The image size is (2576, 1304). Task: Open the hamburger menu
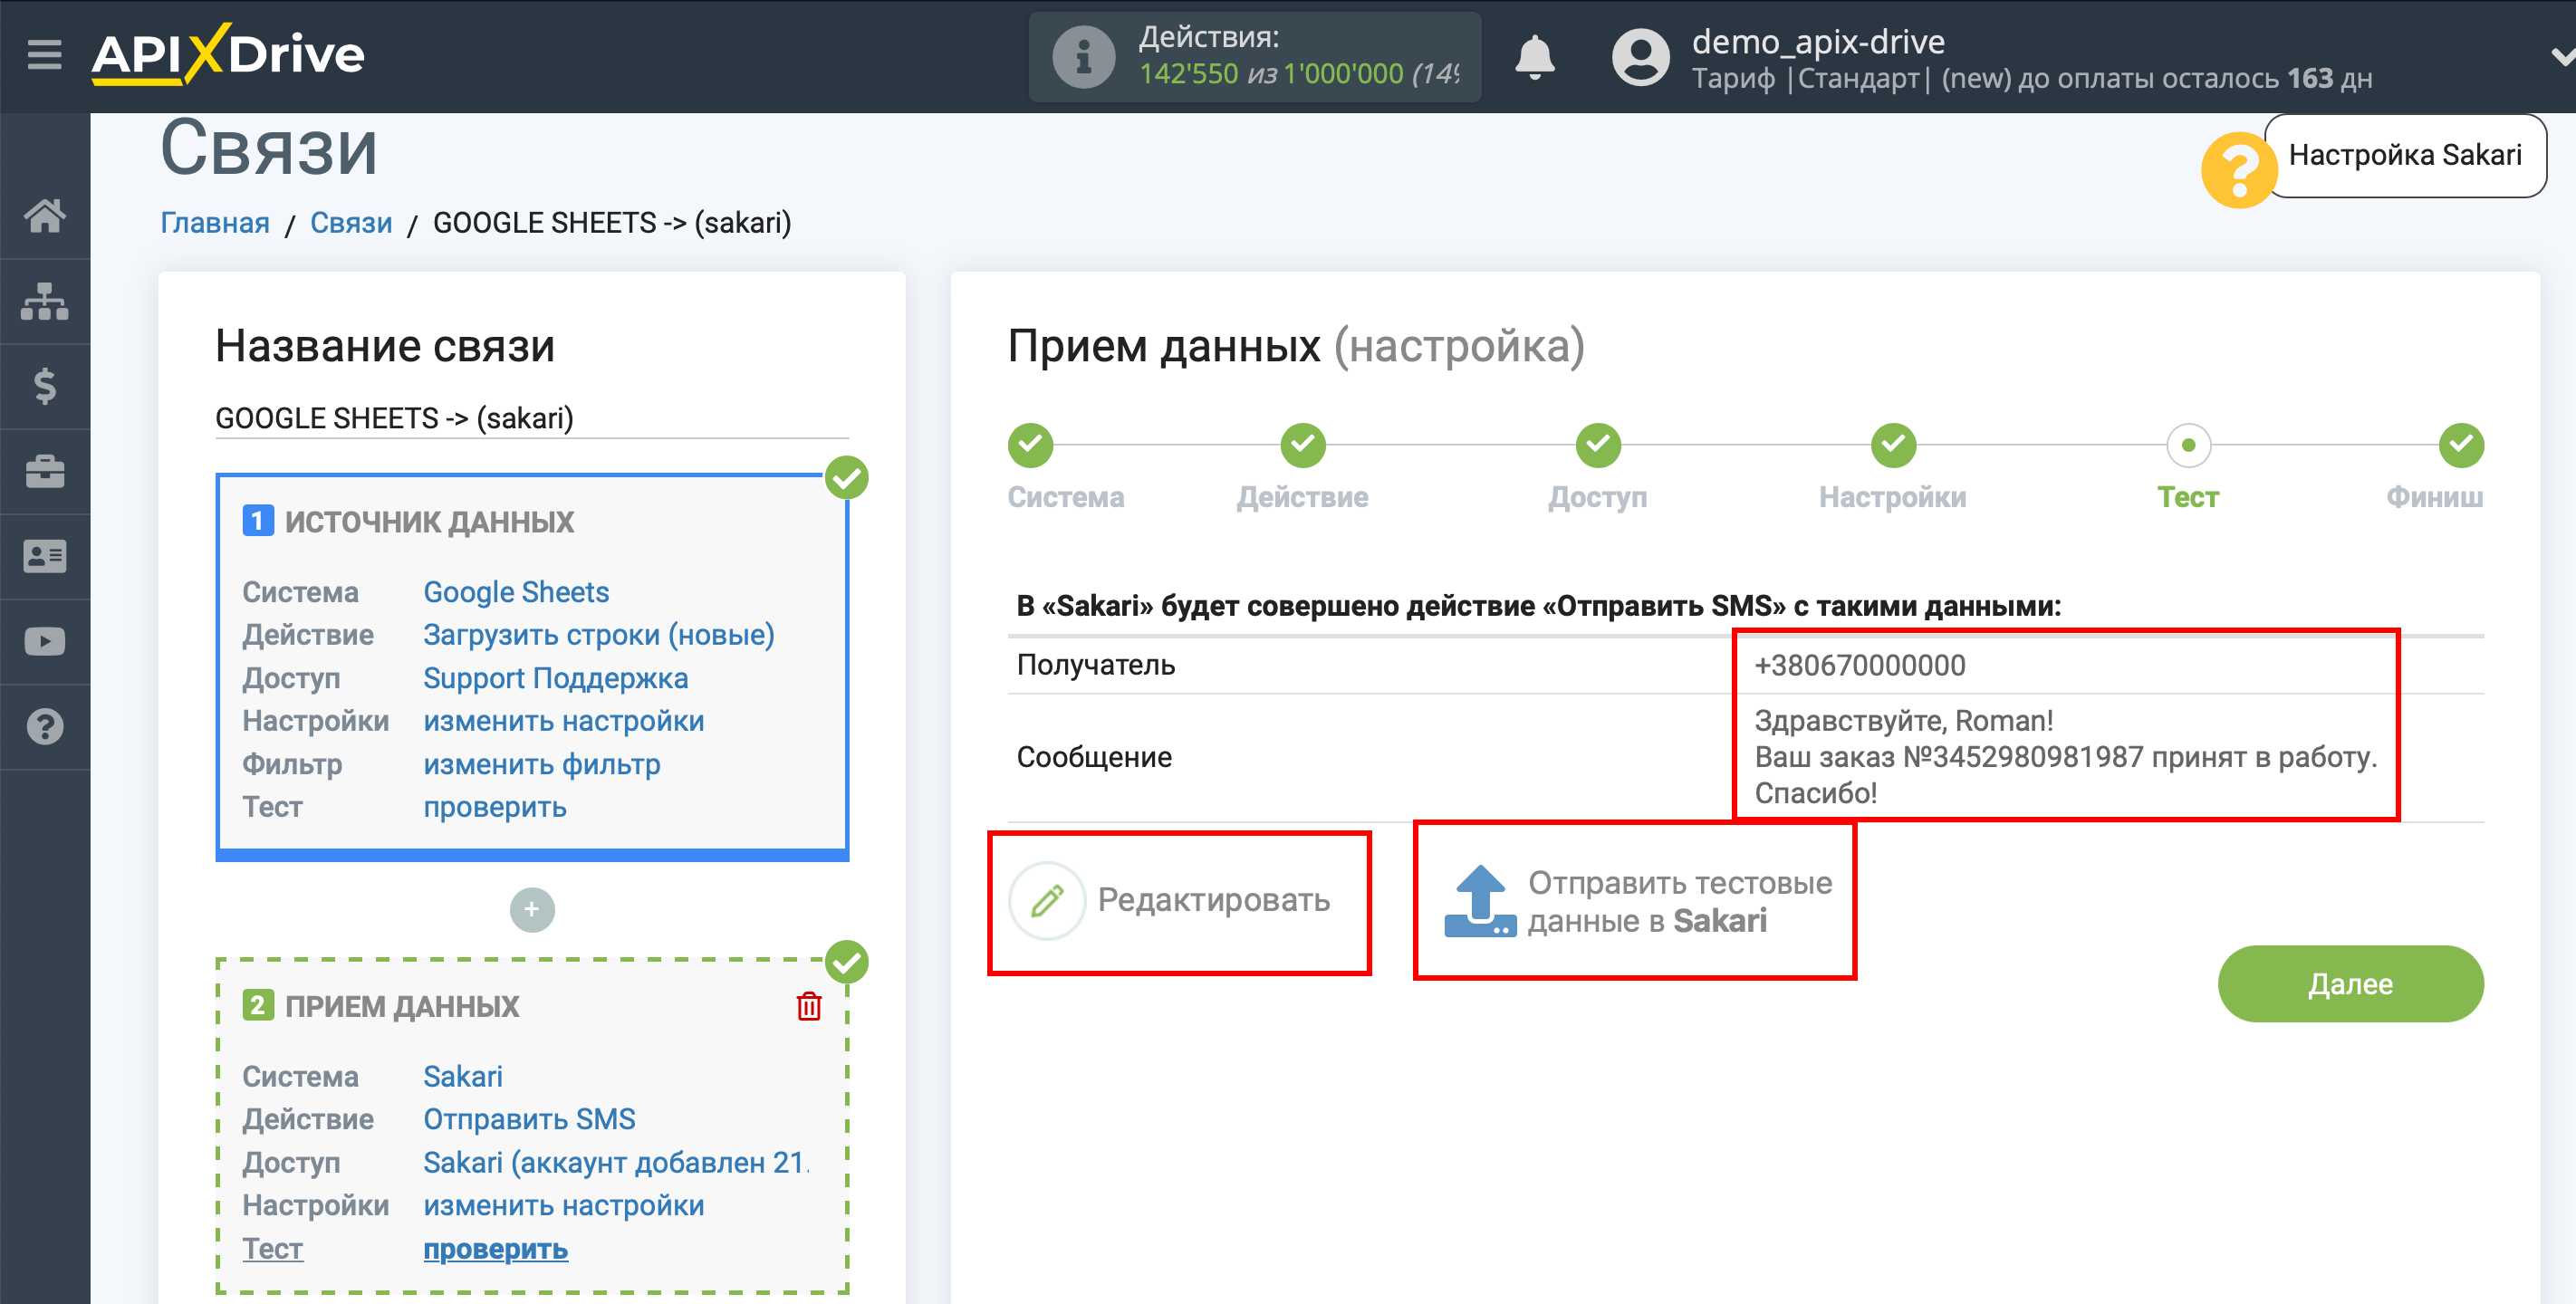pyautogui.click(x=44, y=54)
